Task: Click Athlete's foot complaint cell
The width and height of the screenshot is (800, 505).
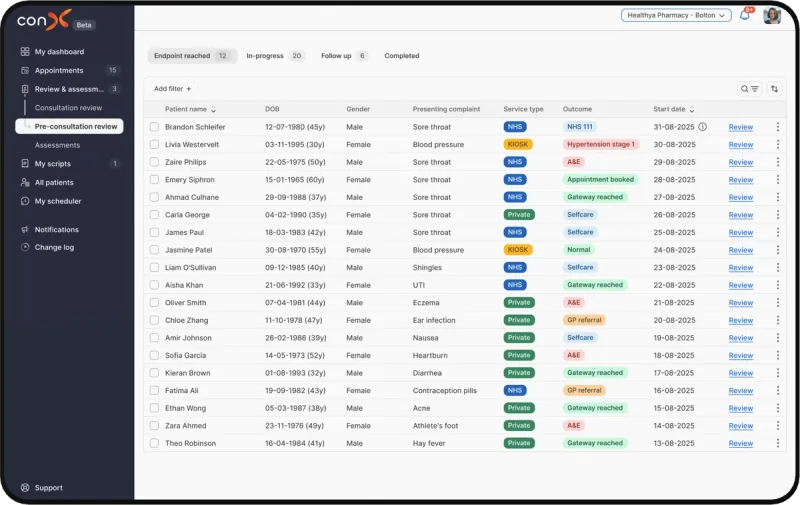Action: [435, 425]
